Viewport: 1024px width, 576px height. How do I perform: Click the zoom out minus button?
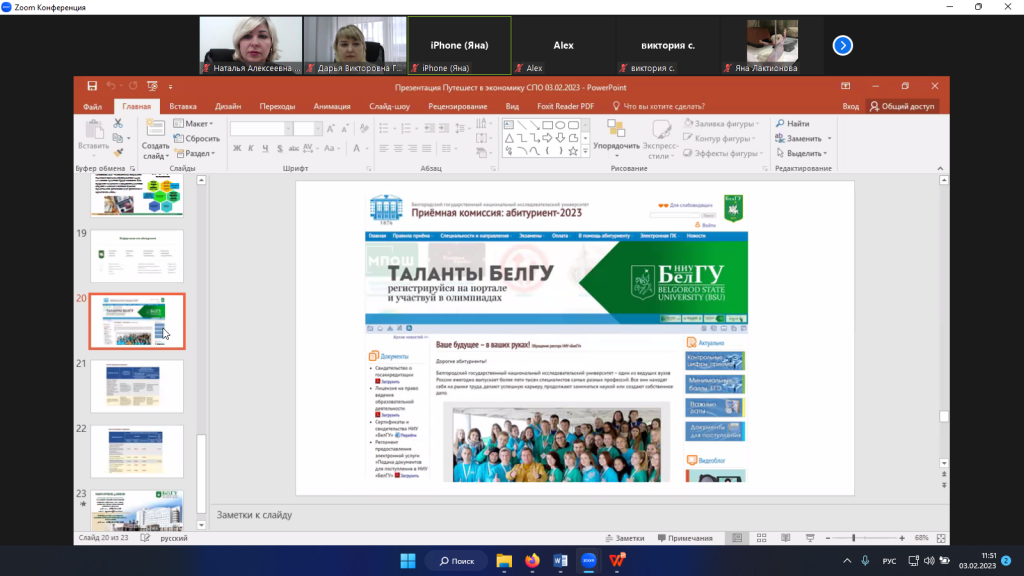point(828,538)
